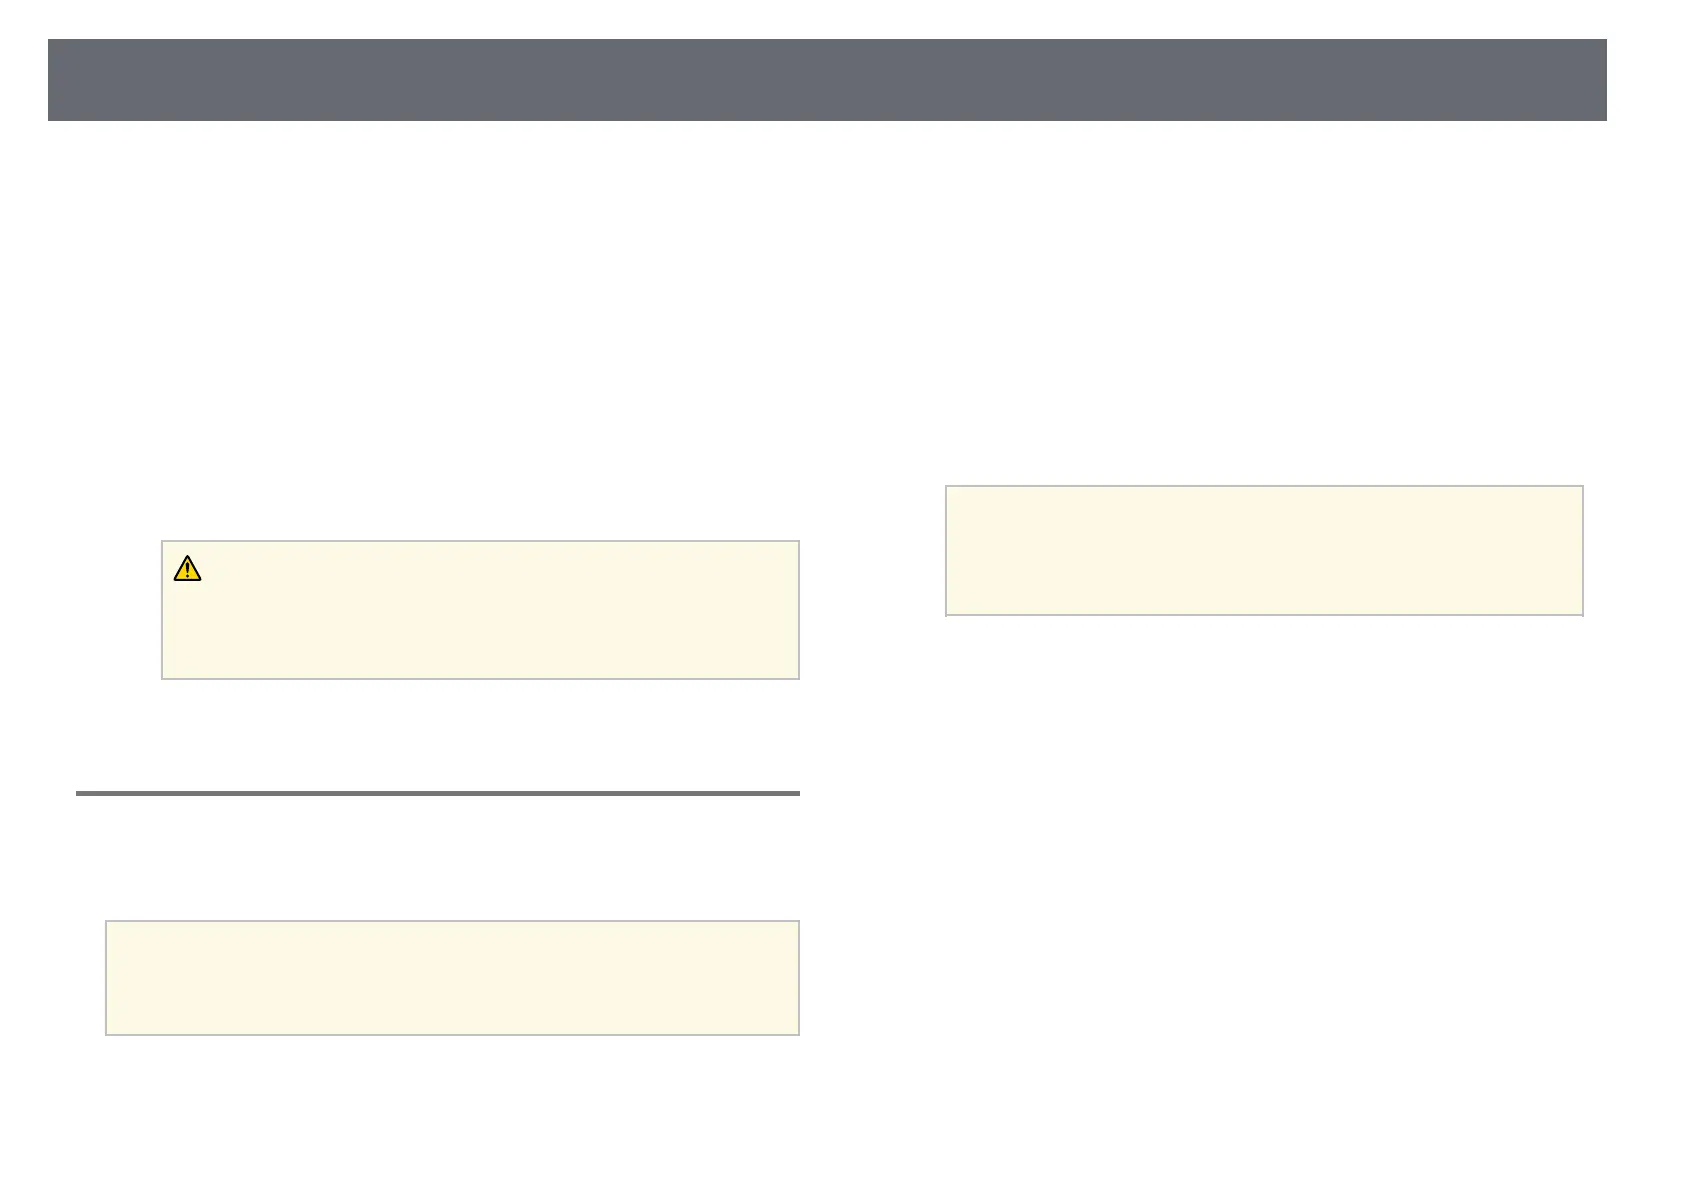
Task: Click the right edge of the caution box
Action: tap(797, 610)
